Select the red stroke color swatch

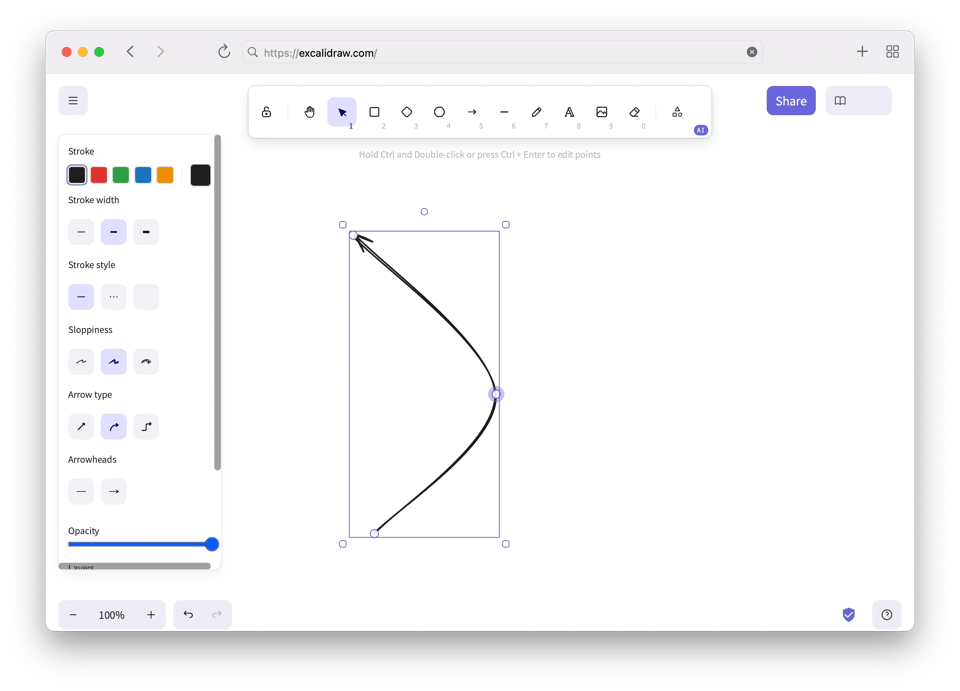[99, 174]
